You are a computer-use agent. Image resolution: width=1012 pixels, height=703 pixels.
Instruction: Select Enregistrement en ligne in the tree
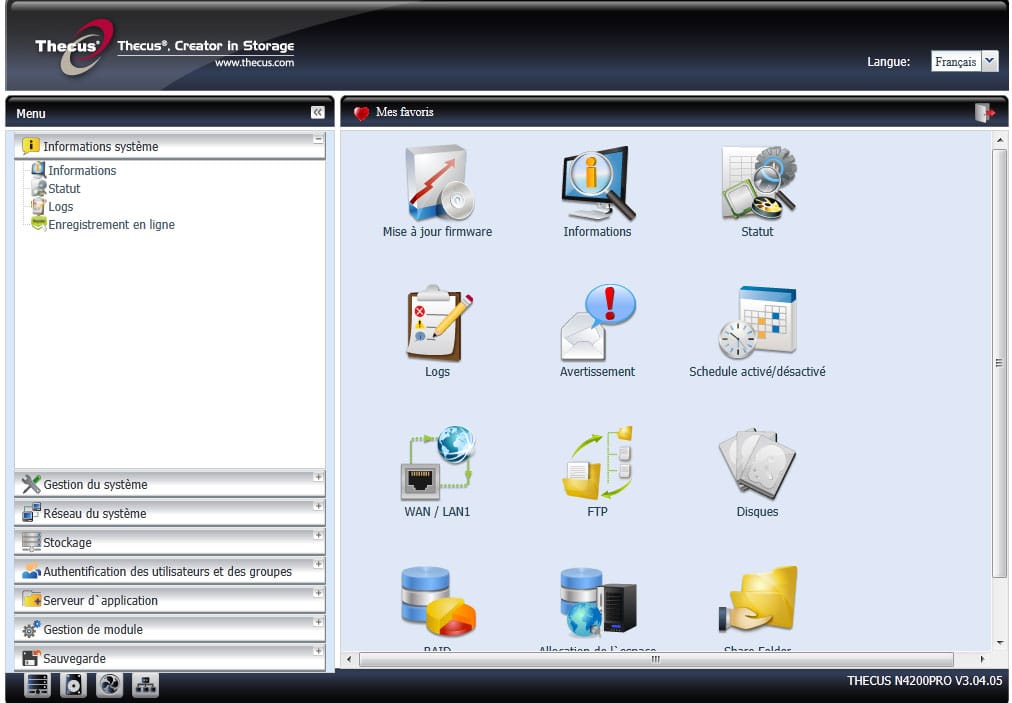(111, 225)
